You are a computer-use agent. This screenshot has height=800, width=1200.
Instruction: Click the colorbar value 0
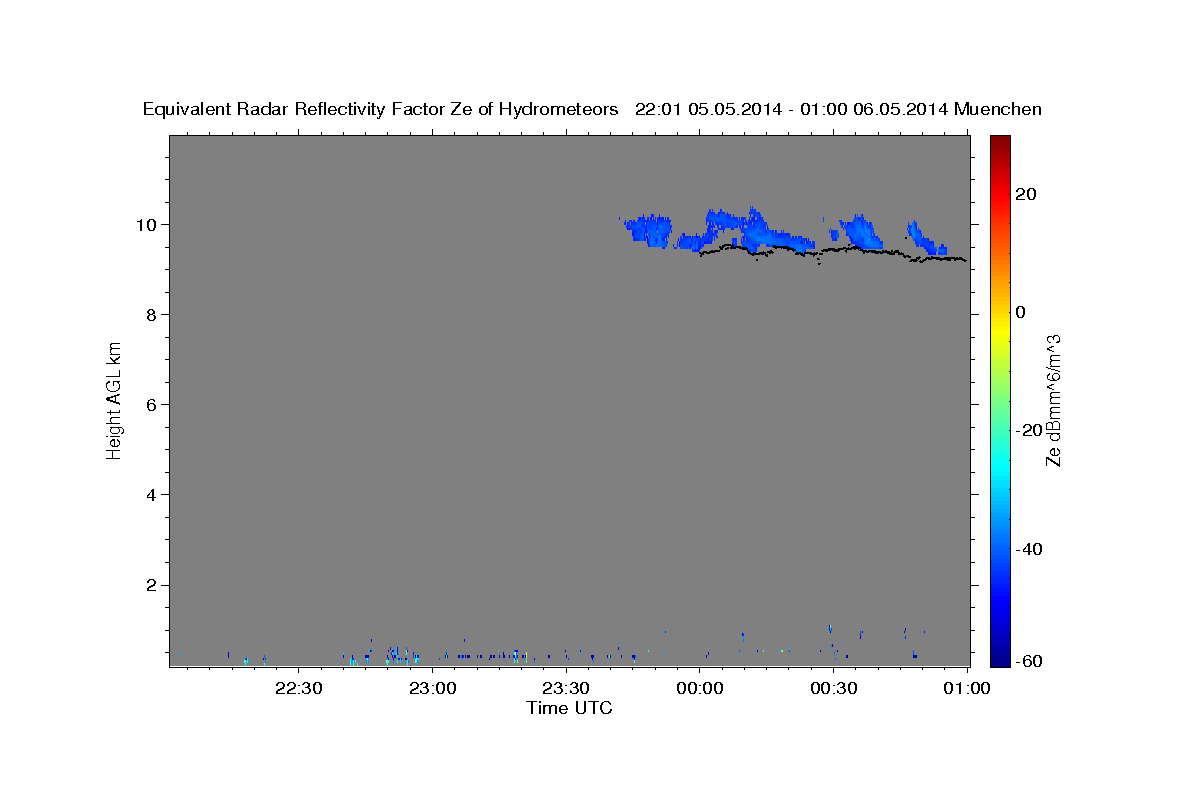coord(1021,312)
